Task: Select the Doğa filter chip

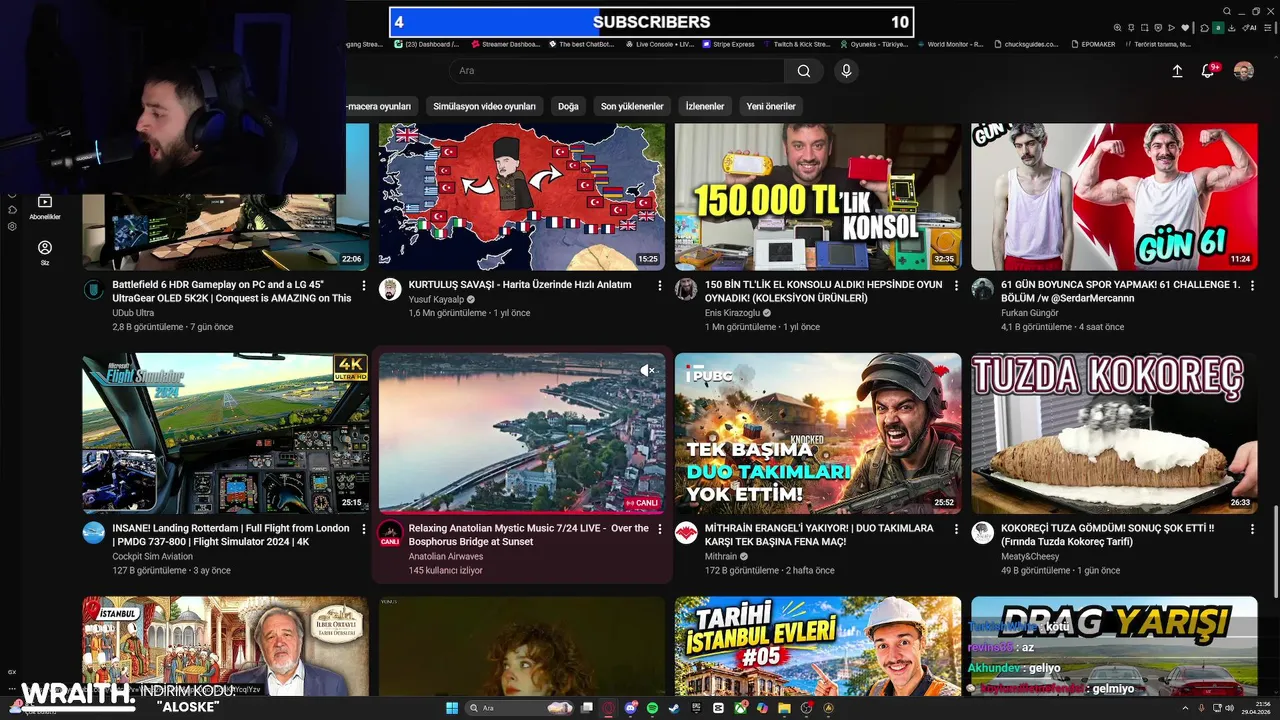Action: tap(568, 106)
